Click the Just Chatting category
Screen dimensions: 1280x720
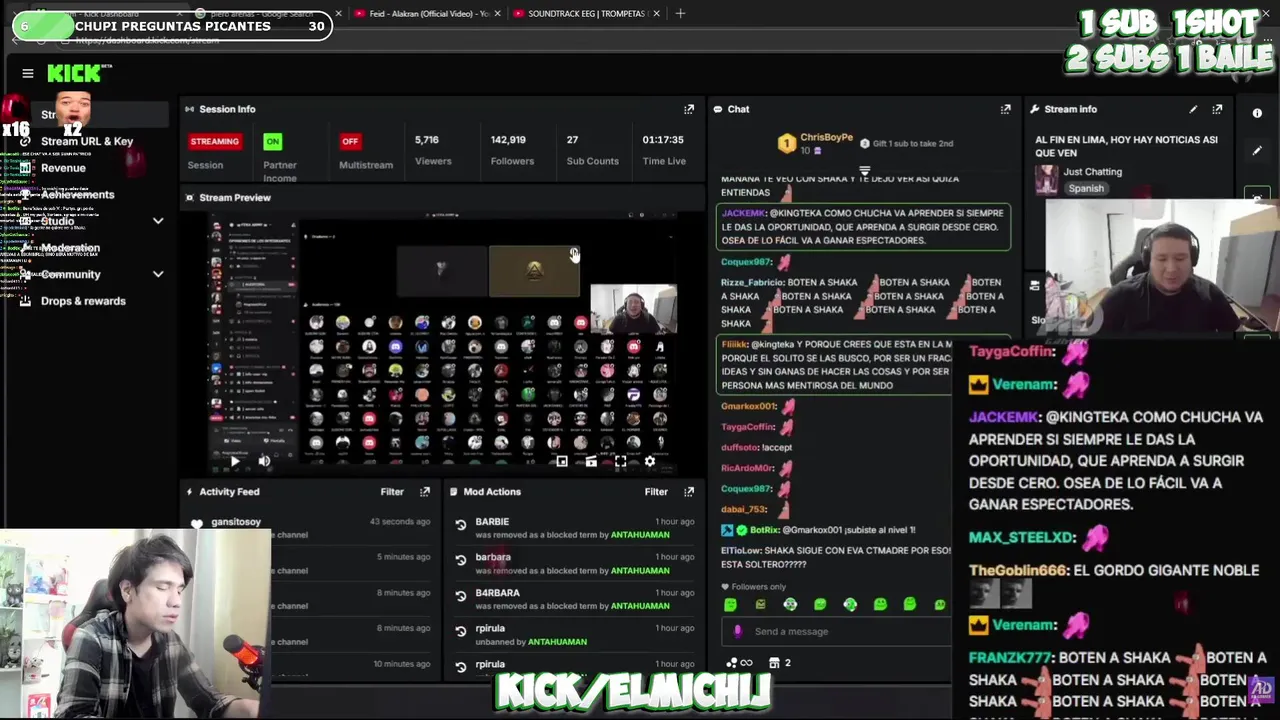[1093, 172]
